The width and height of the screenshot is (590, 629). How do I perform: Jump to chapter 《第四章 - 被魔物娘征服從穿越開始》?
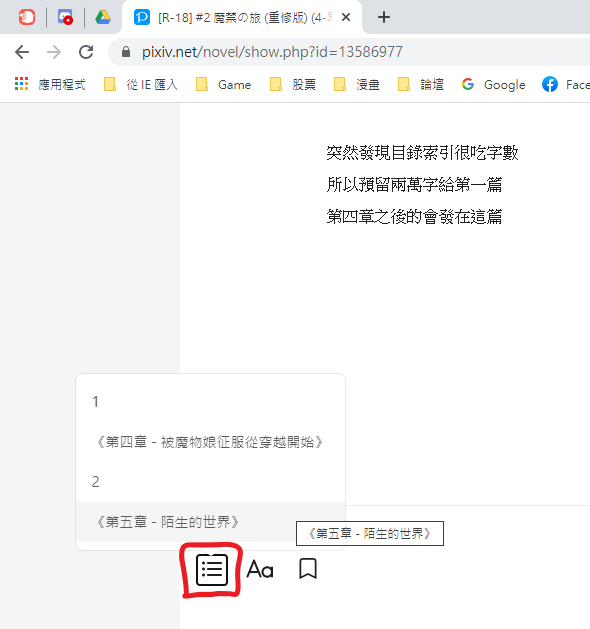(x=210, y=442)
